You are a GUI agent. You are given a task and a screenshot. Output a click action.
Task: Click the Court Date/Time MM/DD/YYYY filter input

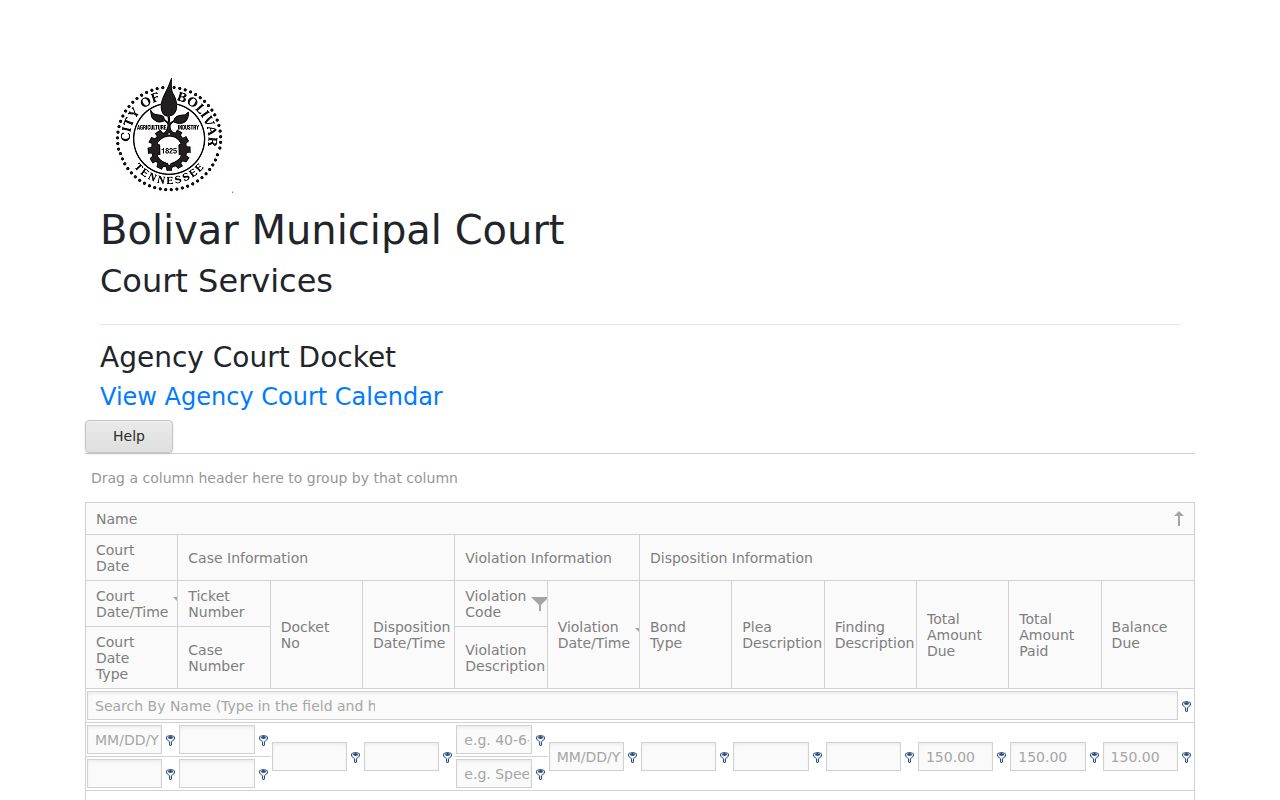point(125,740)
